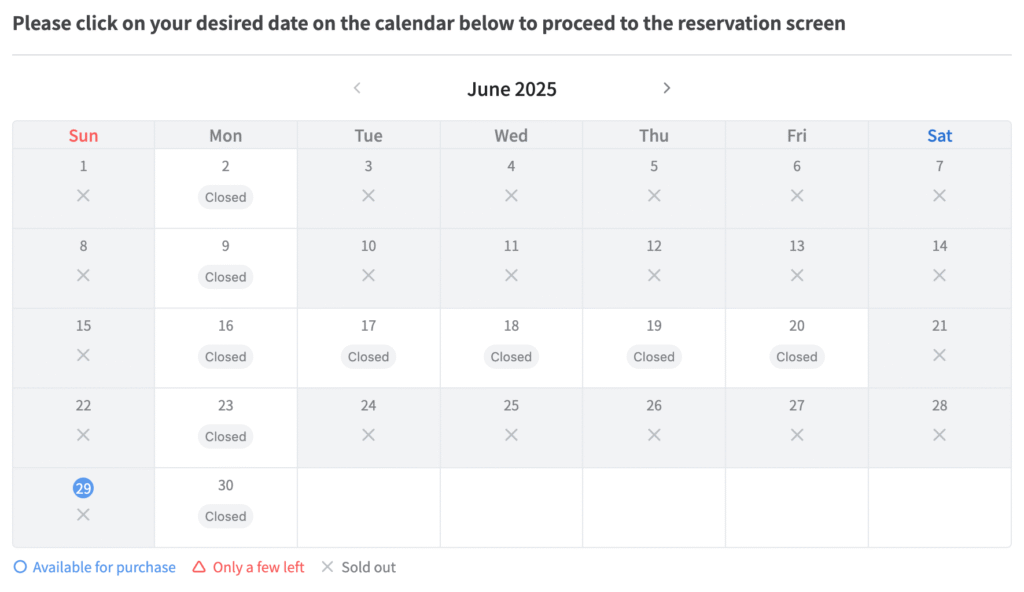Image resolution: width=1024 pixels, height=592 pixels.
Task: Click the highlighted date 29
Action: point(83,488)
